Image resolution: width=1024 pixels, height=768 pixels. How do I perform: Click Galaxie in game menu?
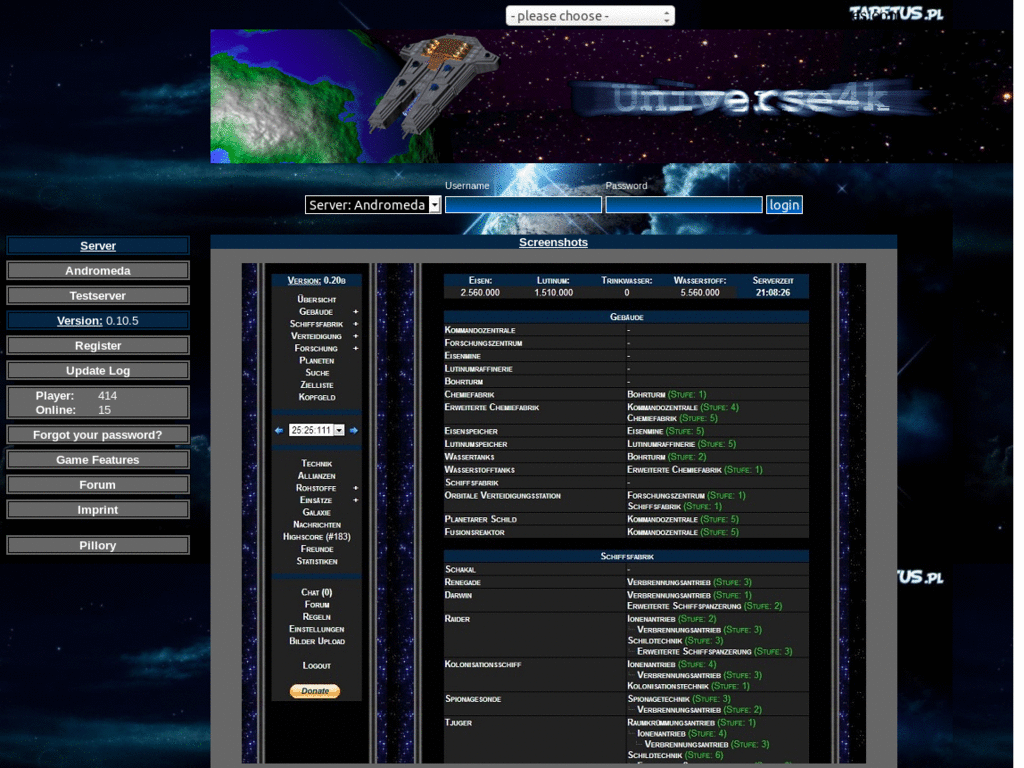click(317, 513)
